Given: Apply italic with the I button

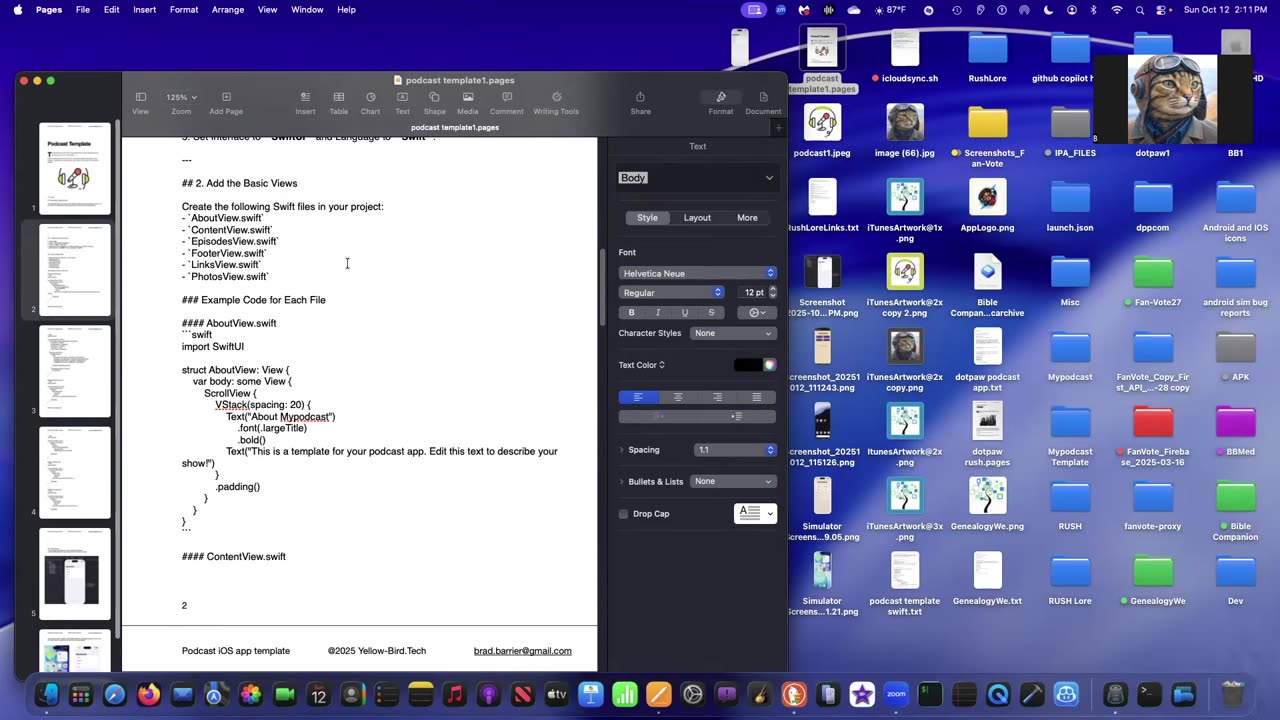Looking at the screenshot, I should 658,312.
